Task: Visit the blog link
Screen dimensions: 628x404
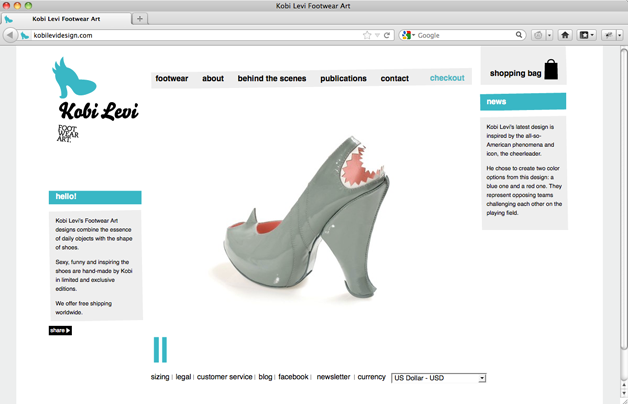Action: [x=265, y=377]
